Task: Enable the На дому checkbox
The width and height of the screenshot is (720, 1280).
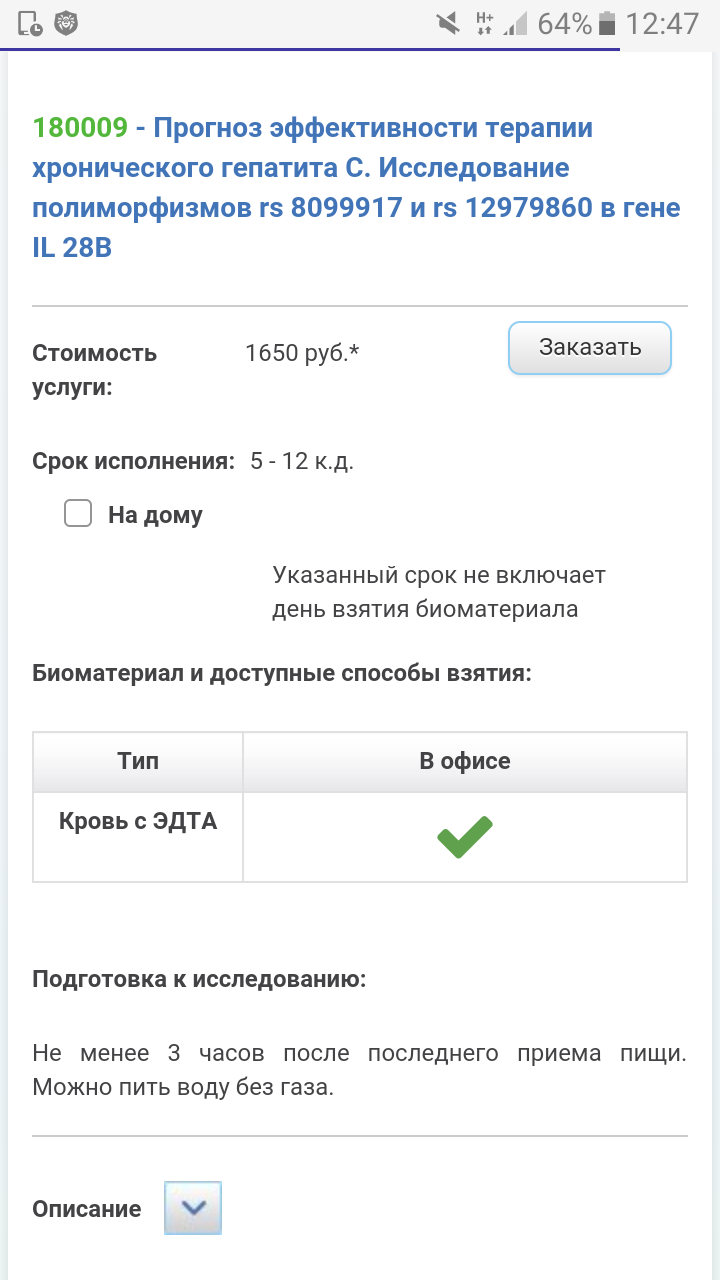Action: [x=78, y=514]
